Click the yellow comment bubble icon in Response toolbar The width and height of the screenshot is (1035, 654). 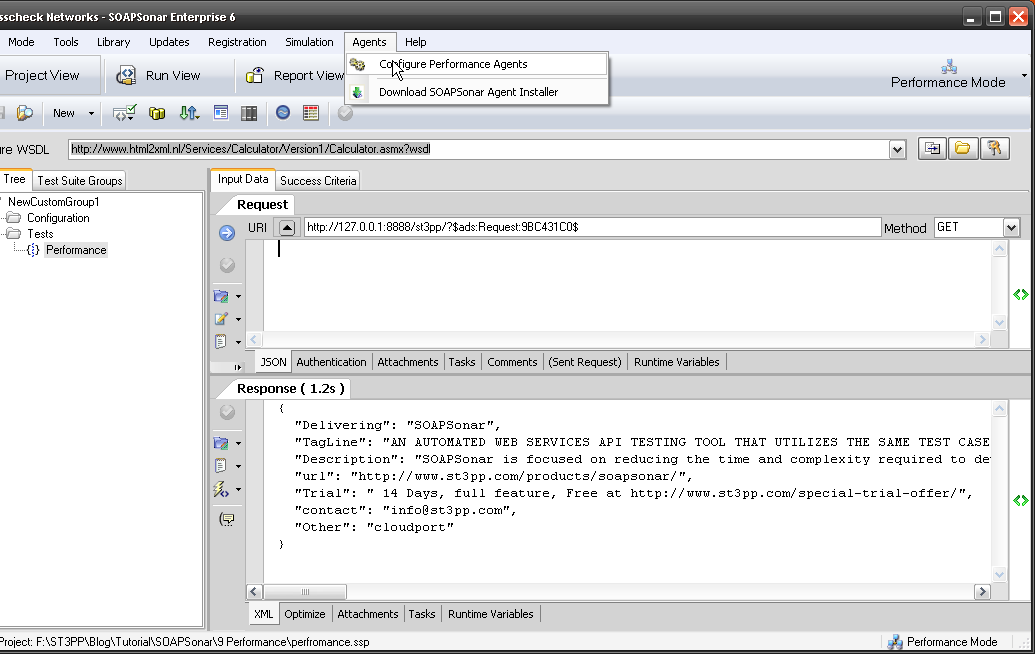(227, 519)
